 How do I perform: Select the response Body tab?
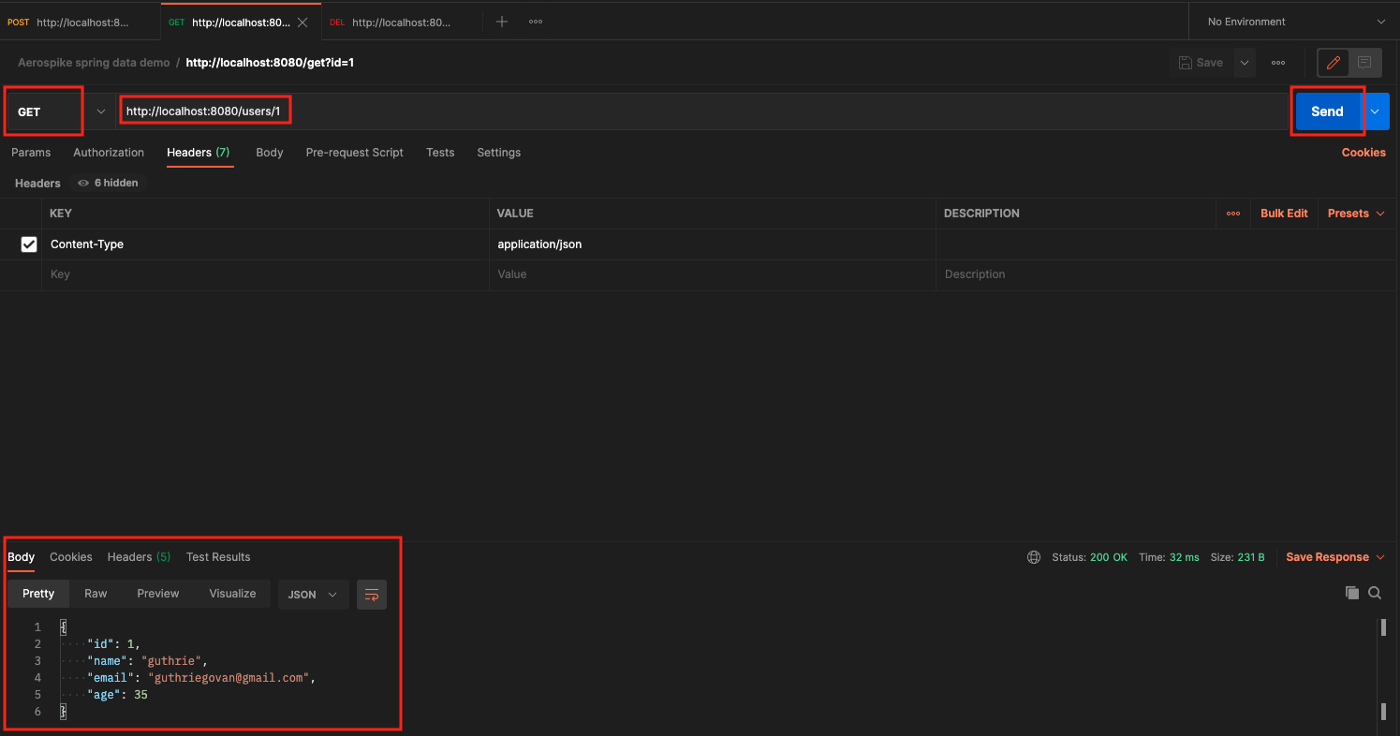21,557
